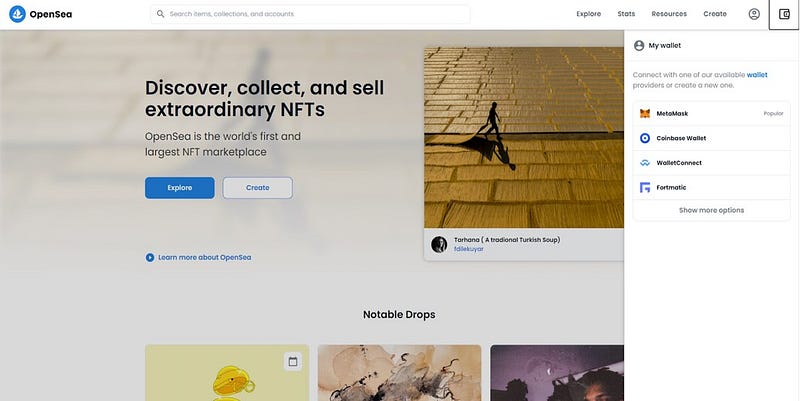Click the search magnifier icon
The height and width of the screenshot is (401, 800).
(x=160, y=14)
